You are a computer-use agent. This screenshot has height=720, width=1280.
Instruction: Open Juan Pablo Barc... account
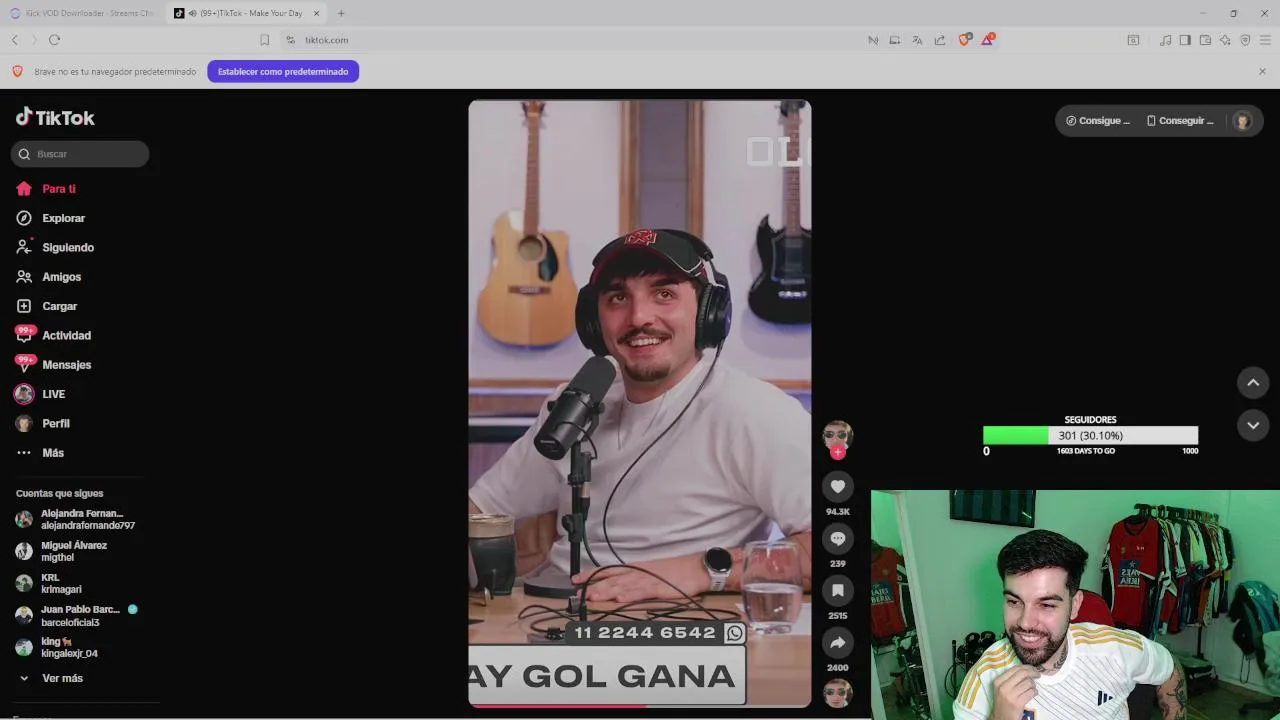(x=77, y=616)
